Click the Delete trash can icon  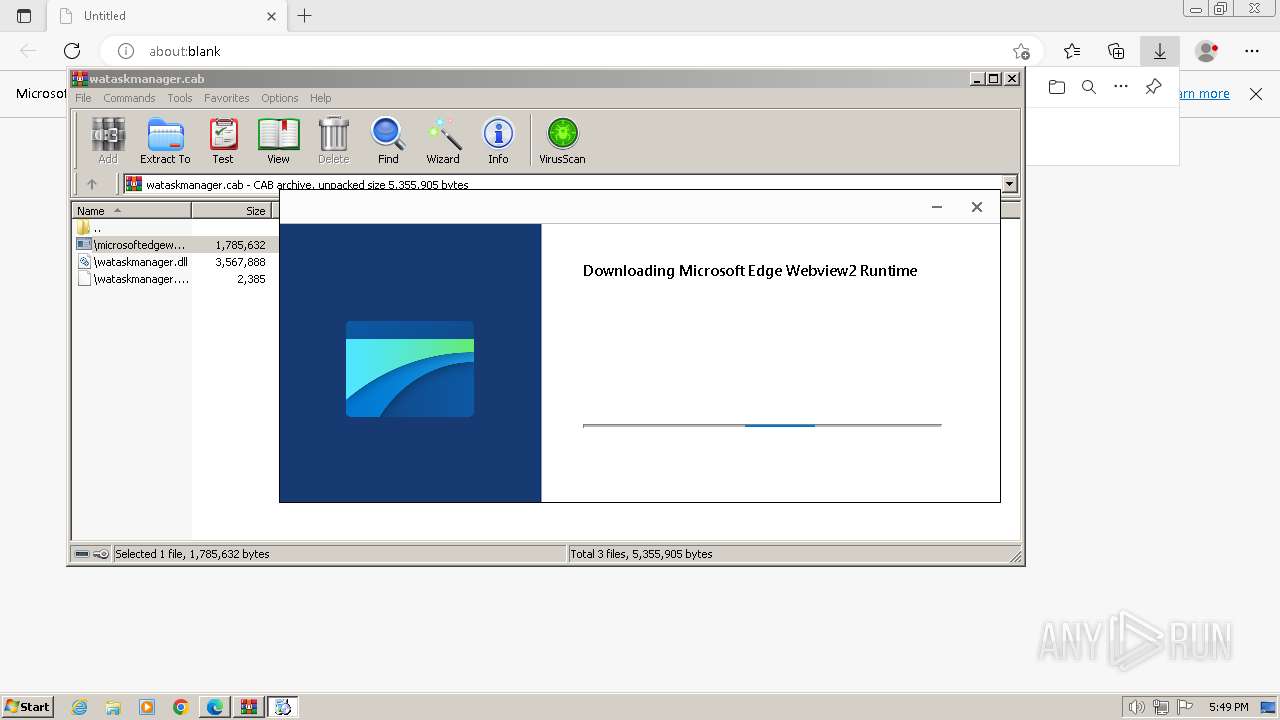(x=333, y=140)
